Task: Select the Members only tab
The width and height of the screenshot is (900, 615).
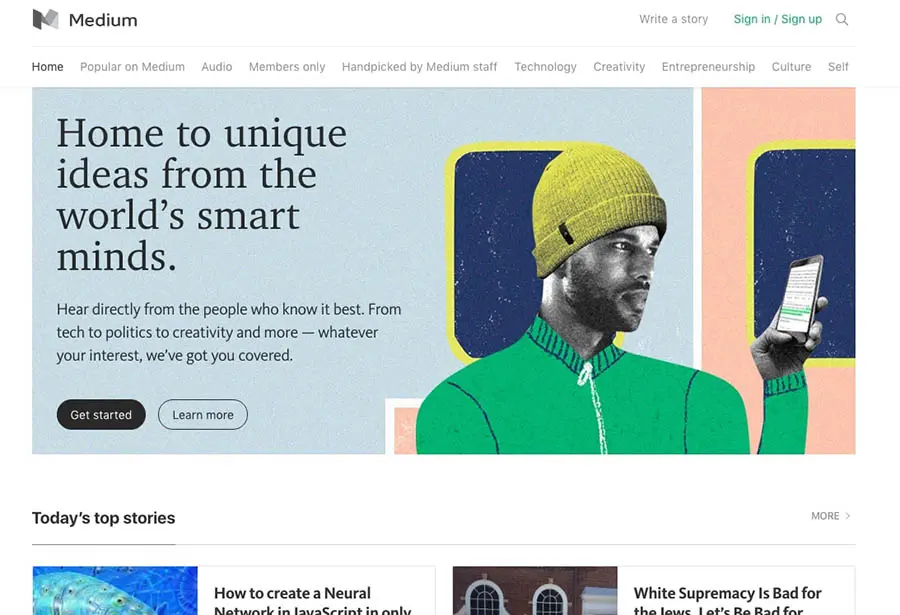Action: click(287, 67)
